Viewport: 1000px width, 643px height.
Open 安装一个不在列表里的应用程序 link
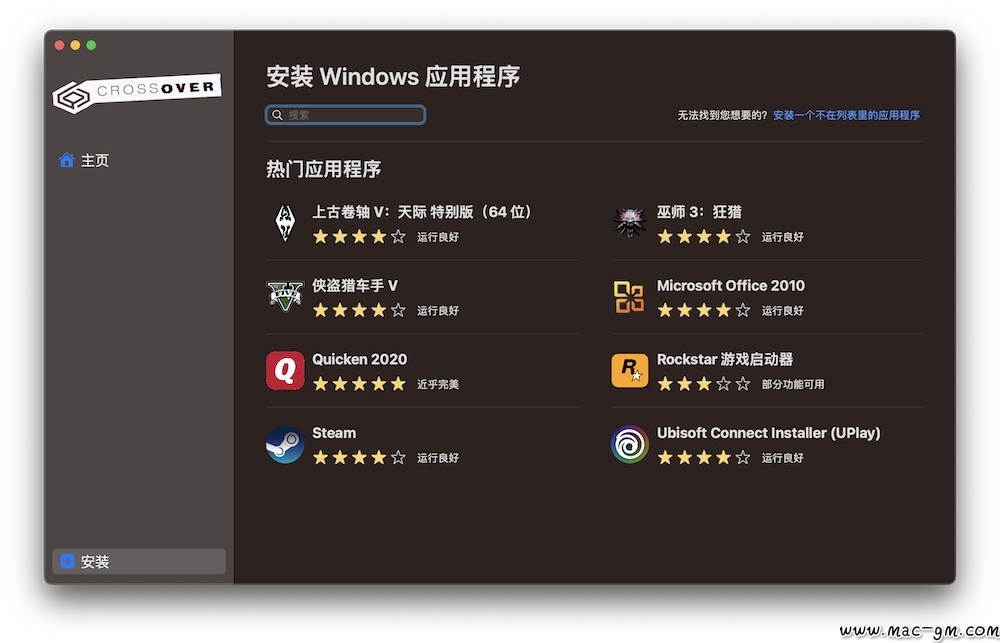[x=846, y=115]
